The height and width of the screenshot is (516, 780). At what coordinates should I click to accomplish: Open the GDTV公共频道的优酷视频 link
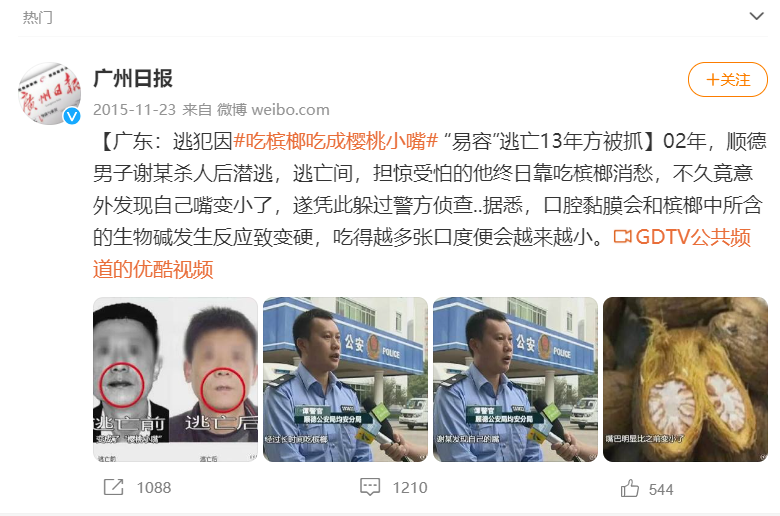(422, 253)
